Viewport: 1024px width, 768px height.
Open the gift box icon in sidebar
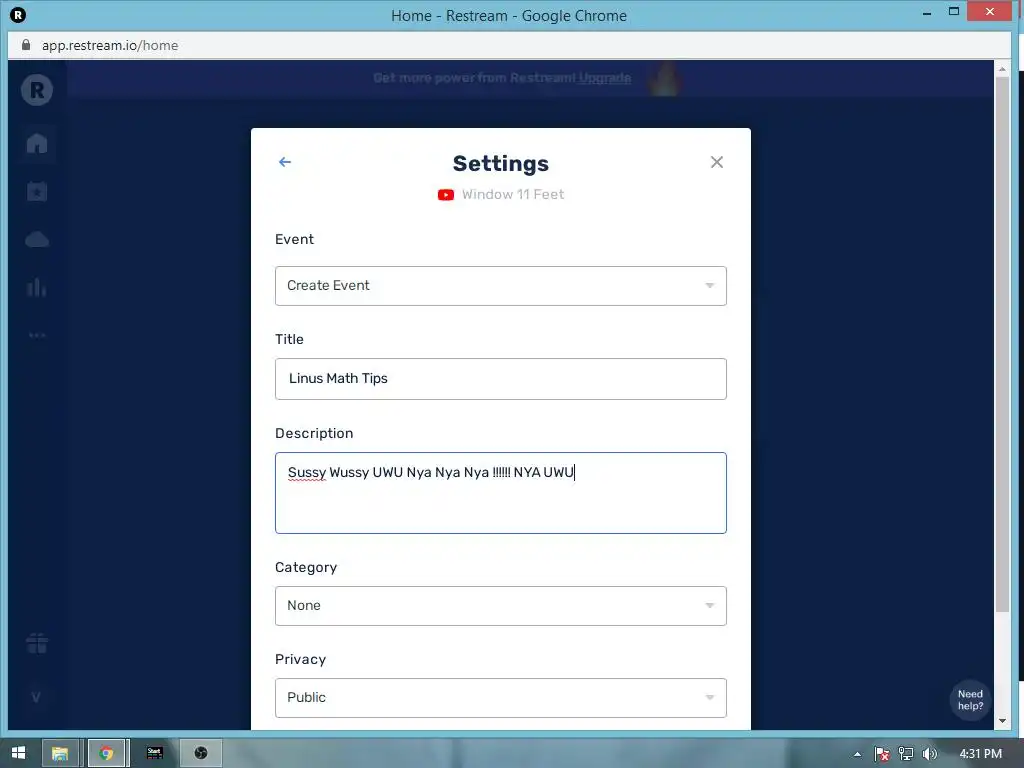click(37, 644)
